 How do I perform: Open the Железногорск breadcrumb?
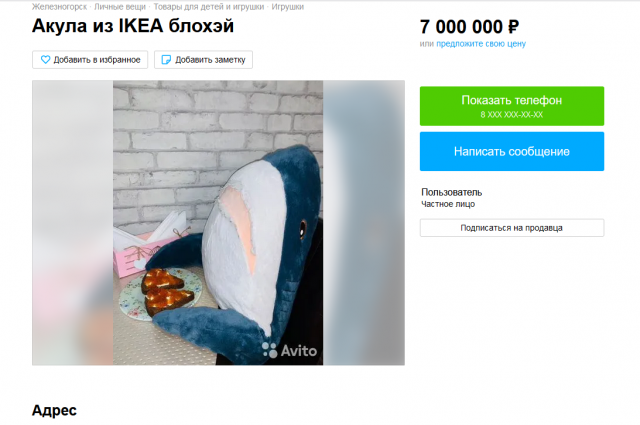click(60, 7)
